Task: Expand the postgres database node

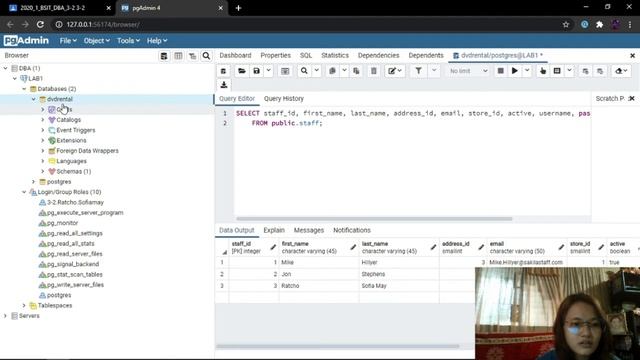Action: (33, 182)
